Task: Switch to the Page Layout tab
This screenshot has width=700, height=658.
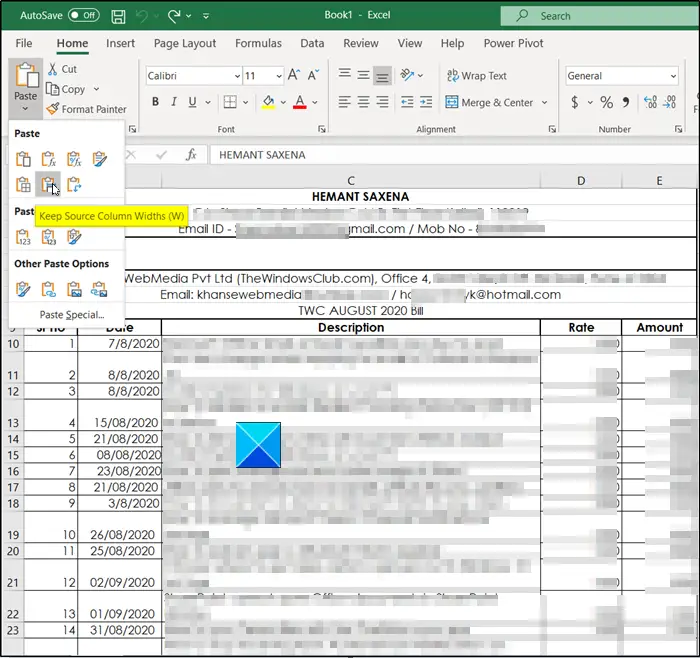Action: pos(185,43)
